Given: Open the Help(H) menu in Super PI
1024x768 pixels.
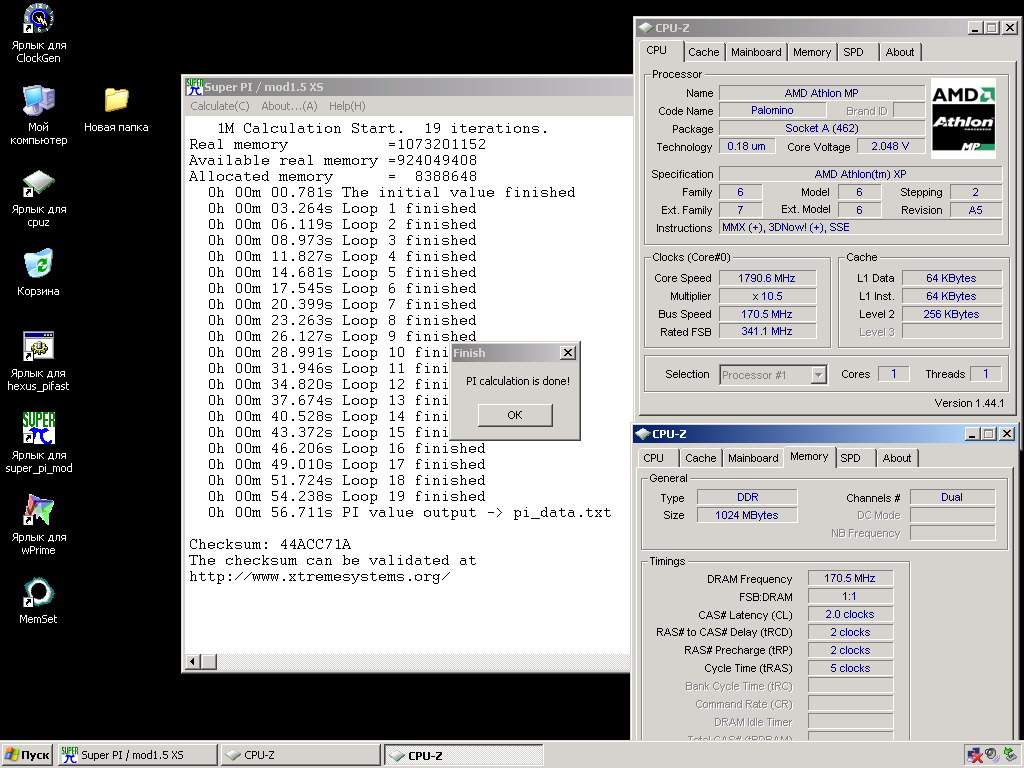Looking at the screenshot, I should (347, 106).
